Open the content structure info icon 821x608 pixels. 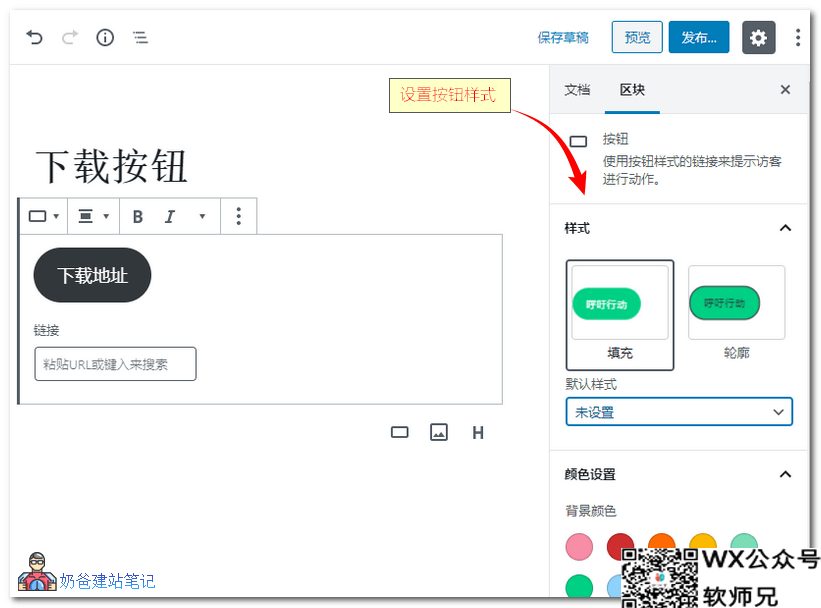[105, 38]
